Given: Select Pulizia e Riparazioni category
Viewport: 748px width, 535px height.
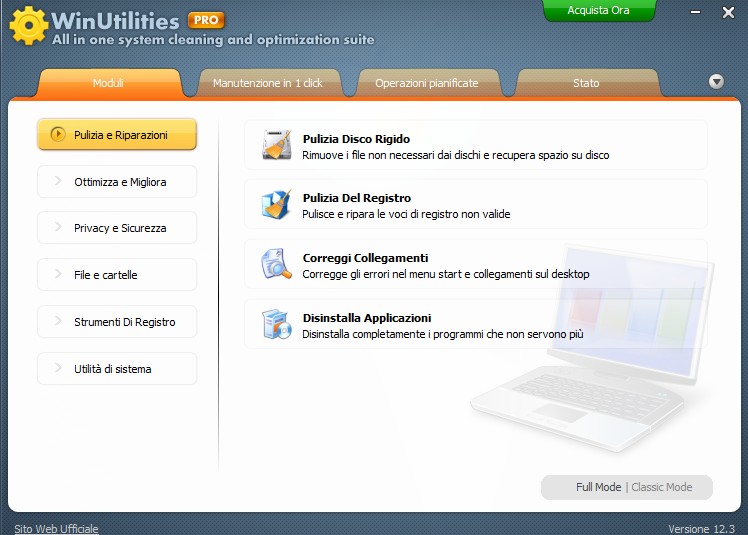Looking at the screenshot, I should click(117, 135).
